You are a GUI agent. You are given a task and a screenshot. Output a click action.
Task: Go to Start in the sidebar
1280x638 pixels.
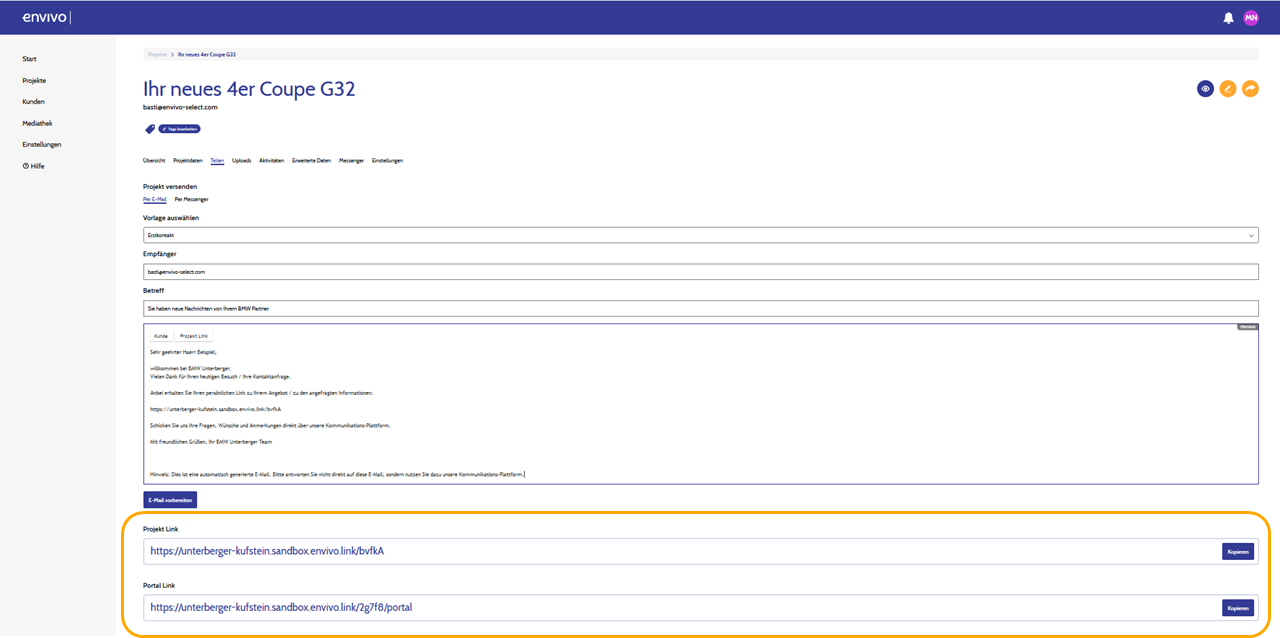(30, 59)
